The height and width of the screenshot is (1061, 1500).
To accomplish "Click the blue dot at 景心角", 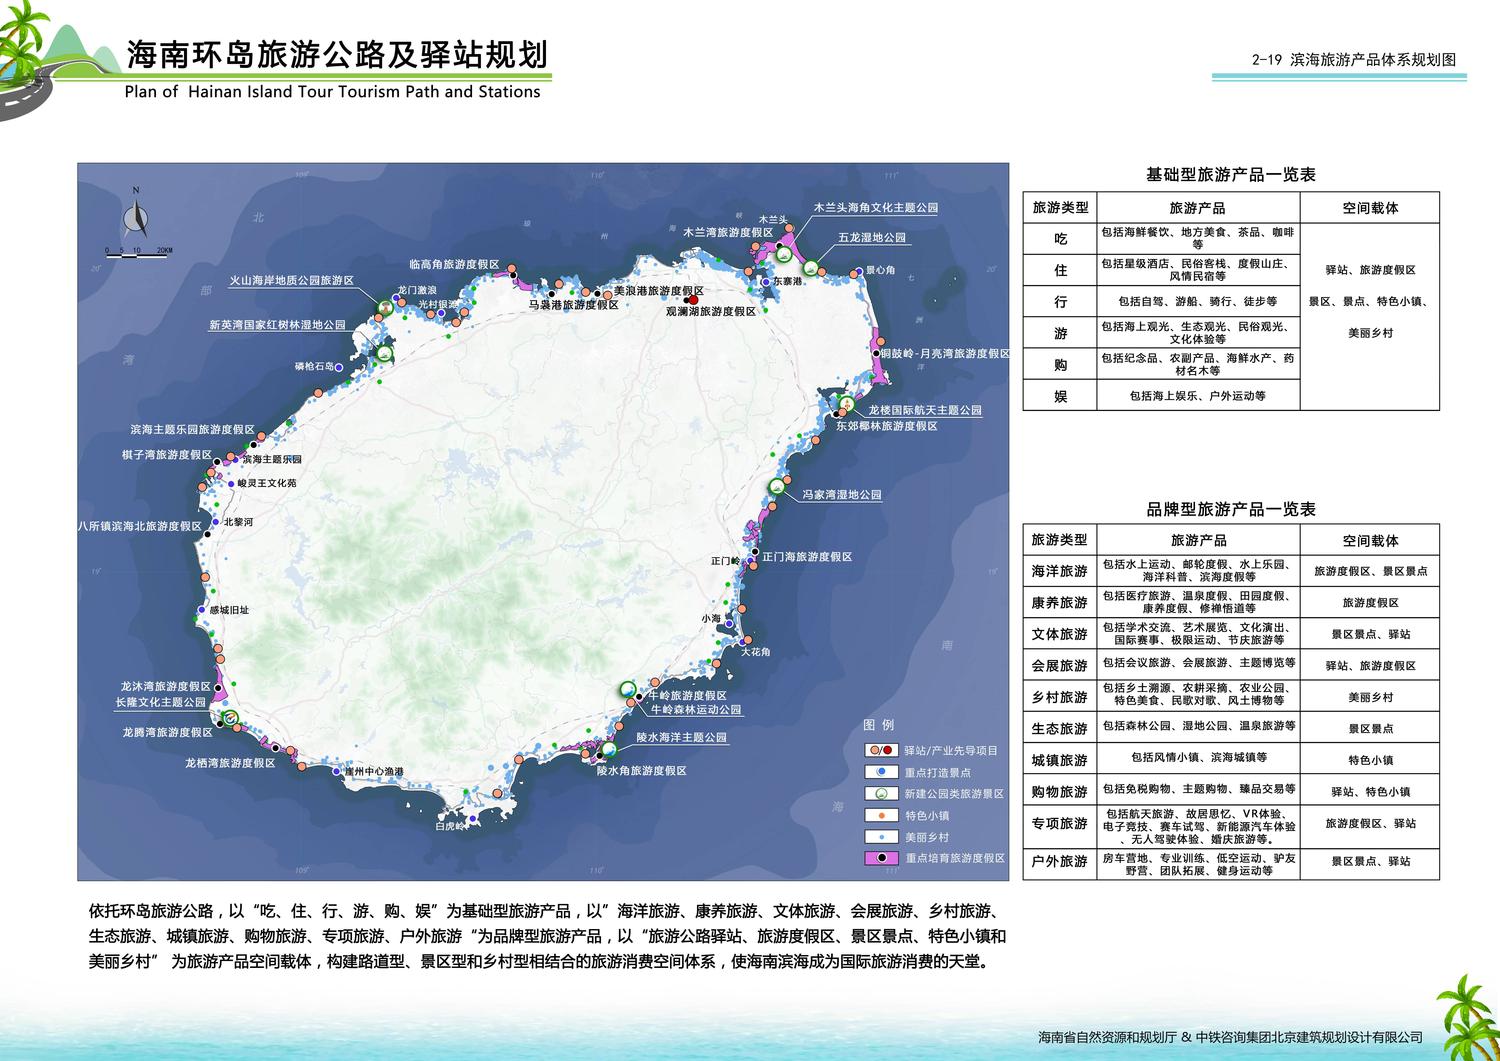I will point(857,272).
